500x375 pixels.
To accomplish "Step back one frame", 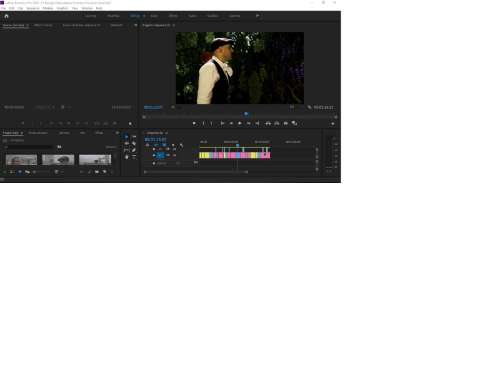I will tap(231, 124).
